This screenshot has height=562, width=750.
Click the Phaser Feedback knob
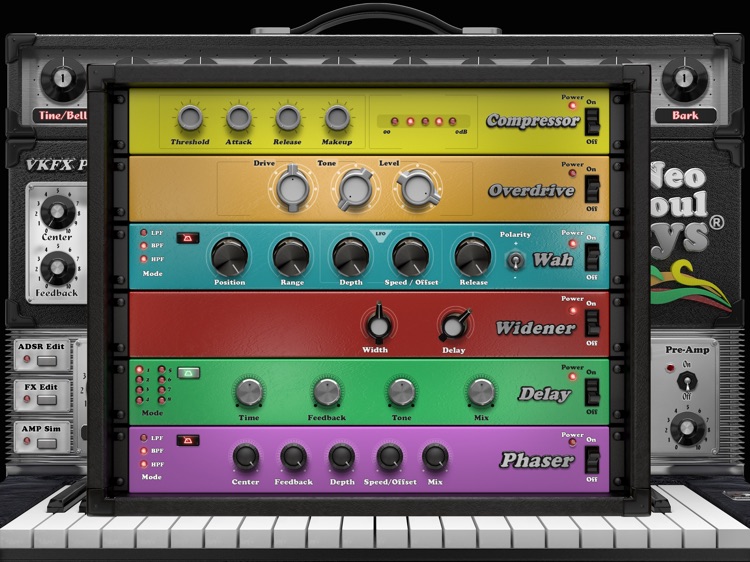coord(293,457)
